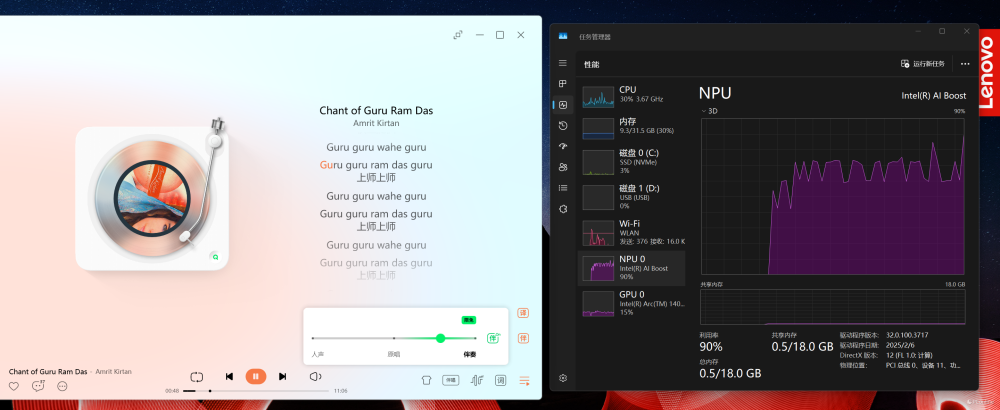
Task: Click artist Amrit Kirtan under lyrics title
Action: (x=376, y=122)
